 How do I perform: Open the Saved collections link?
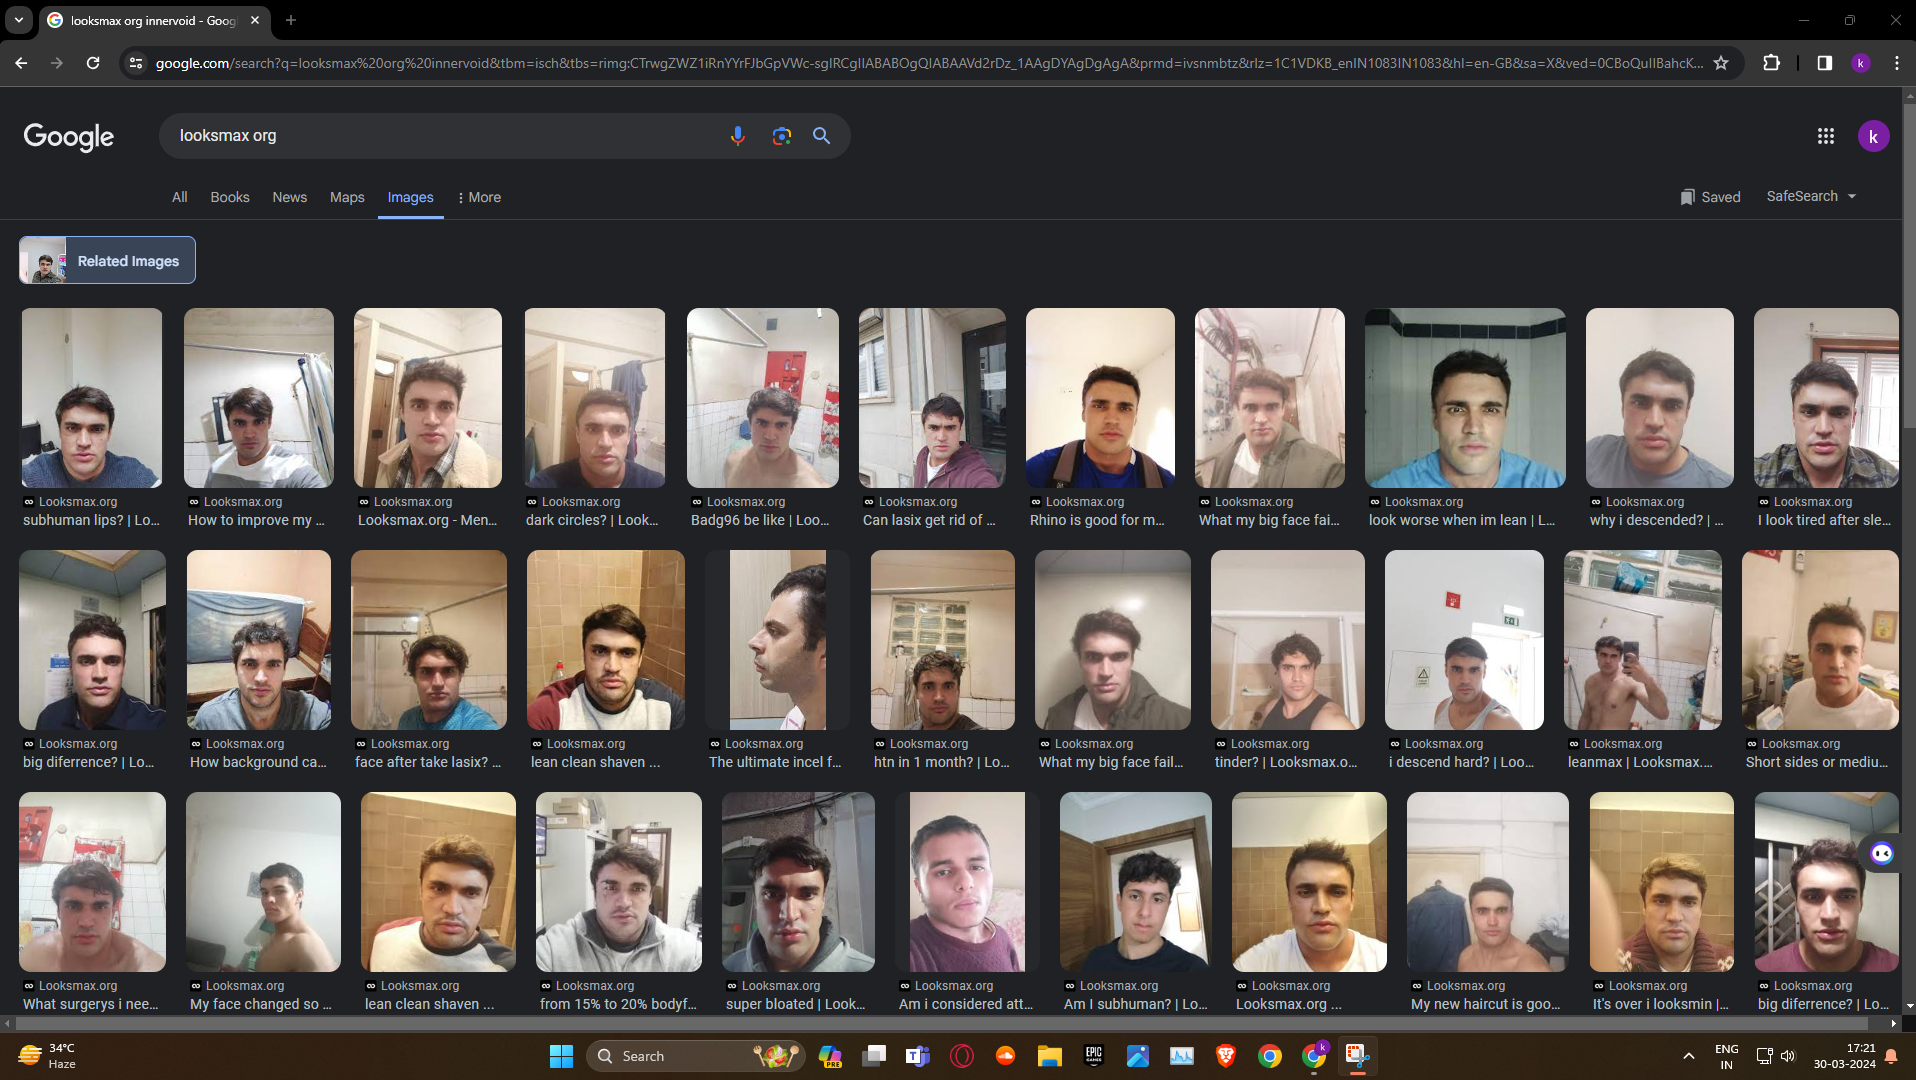click(1710, 197)
